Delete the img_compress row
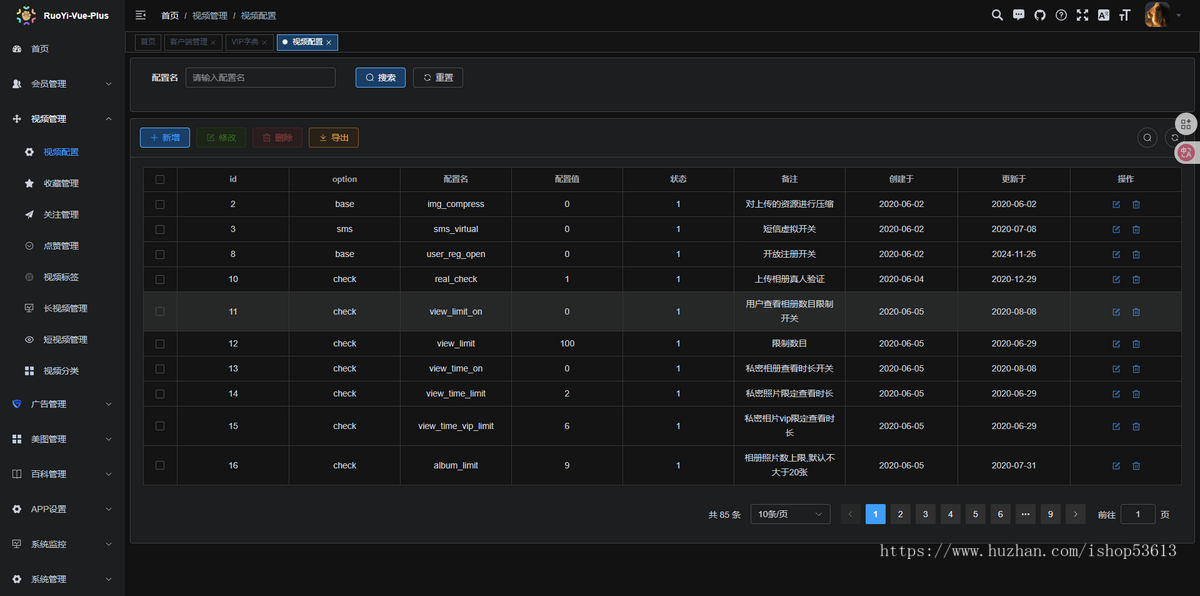The height and width of the screenshot is (596, 1200). coord(1136,204)
